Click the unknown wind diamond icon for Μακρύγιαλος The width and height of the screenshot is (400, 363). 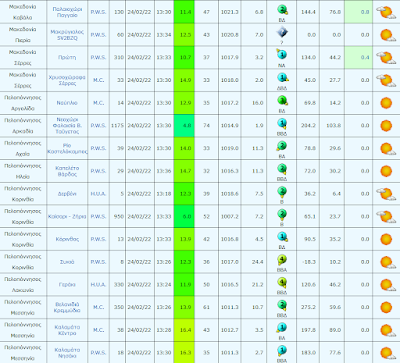pos(282,32)
